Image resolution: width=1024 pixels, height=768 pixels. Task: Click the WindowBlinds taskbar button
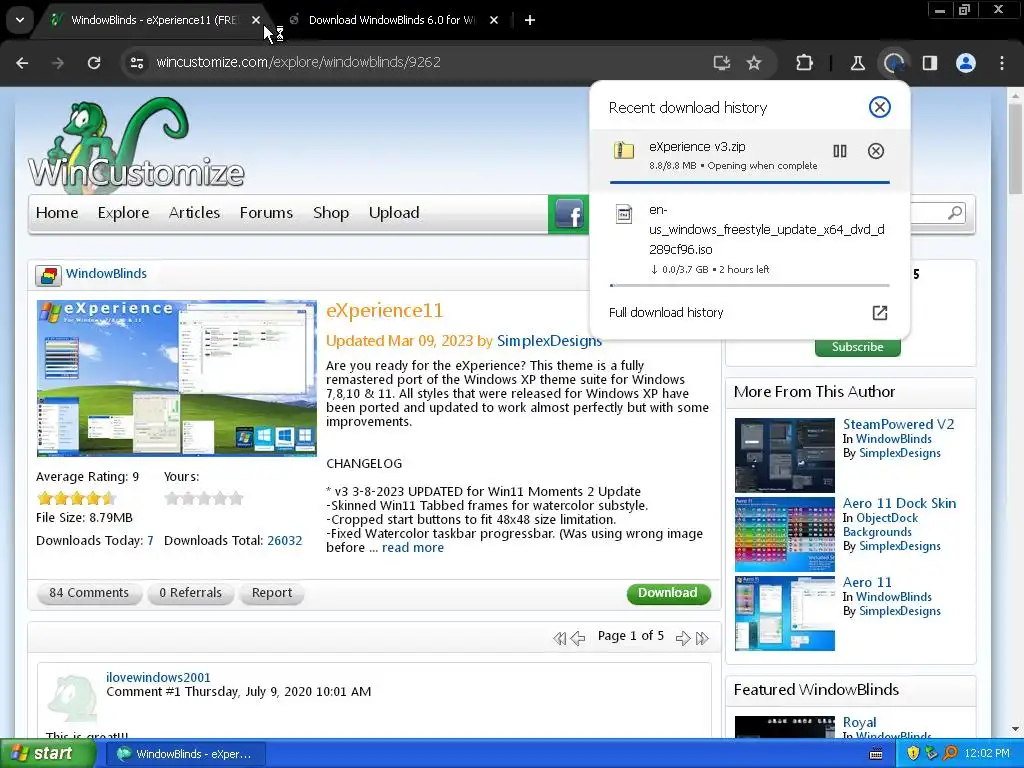[x=188, y=754]
